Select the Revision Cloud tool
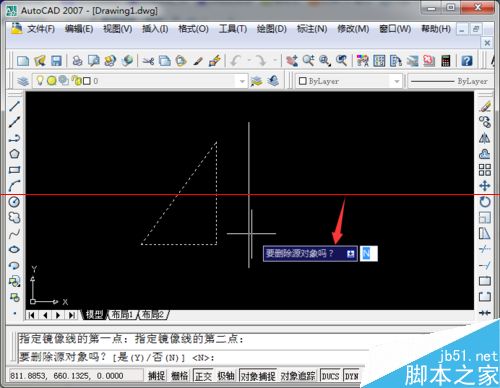 tap(14, 218)
